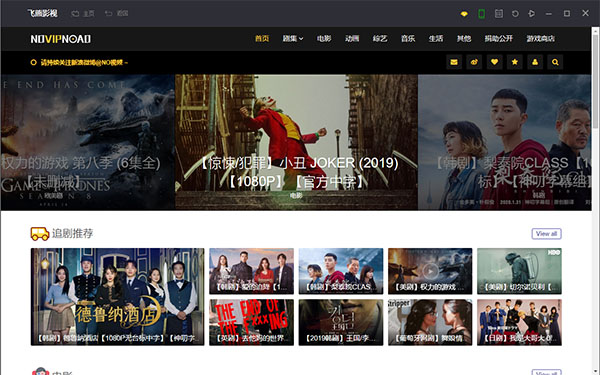The height and width of the screenshot is (375, 600).
Task: Open the 【美剧】权力的游戏 thumbnail
Action: [x=430, y=271]
